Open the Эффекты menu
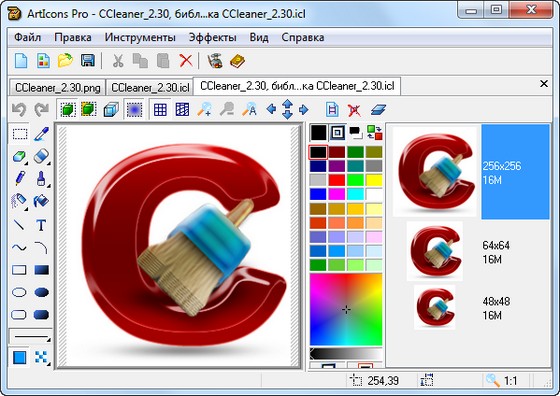This screenshot has height=396, width=560. 212,37
